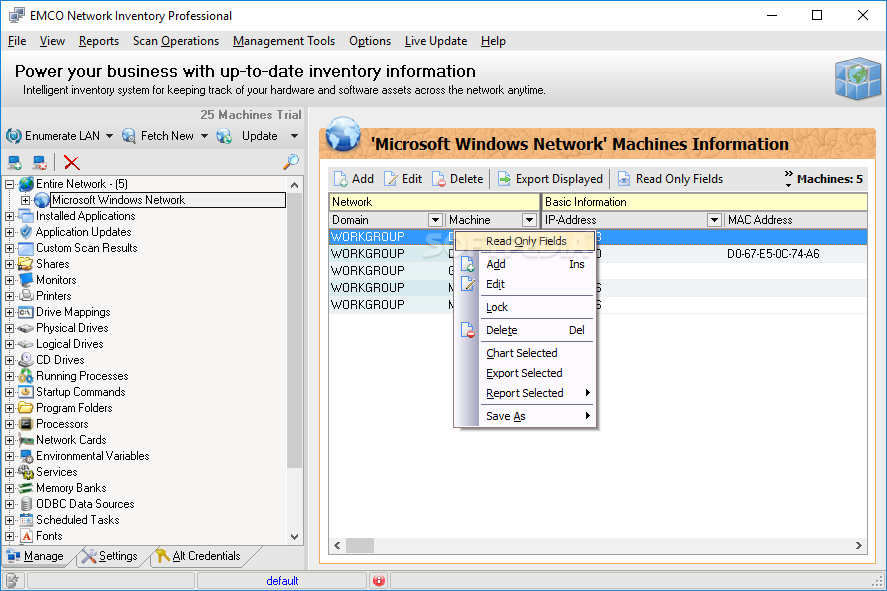Open the Domain column filter dropdown

(x=435, y=220)
